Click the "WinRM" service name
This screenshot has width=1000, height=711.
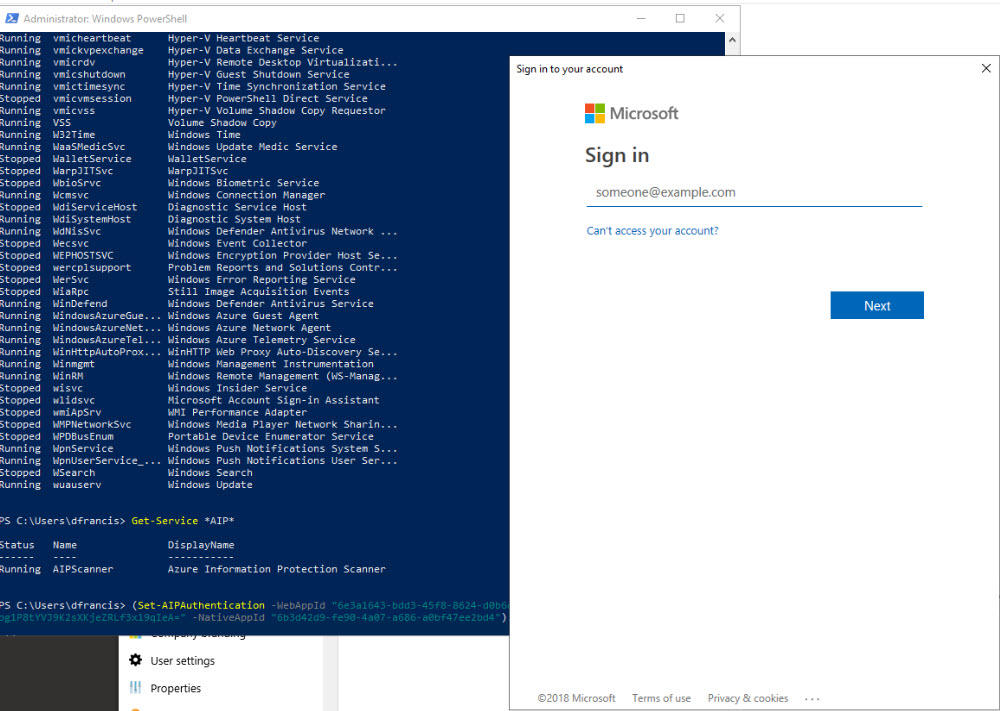[68, 376]
